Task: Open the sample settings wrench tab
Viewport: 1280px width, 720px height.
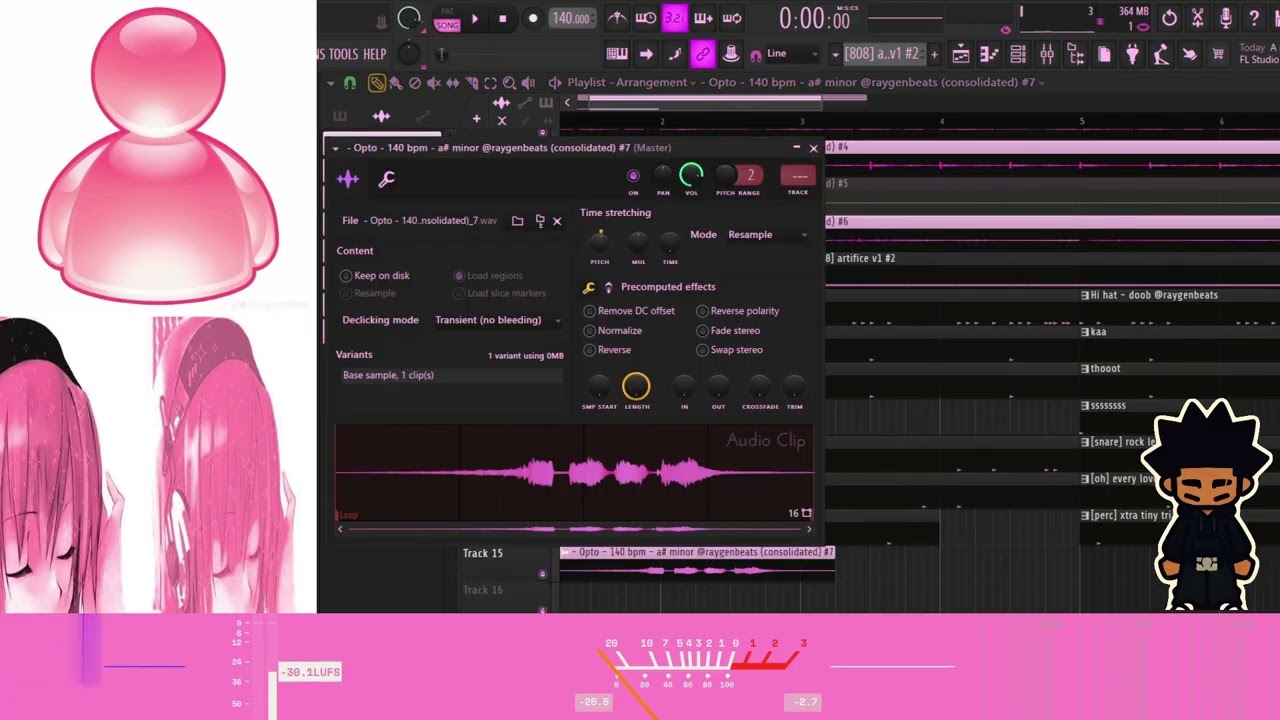Action: [386, 179]
